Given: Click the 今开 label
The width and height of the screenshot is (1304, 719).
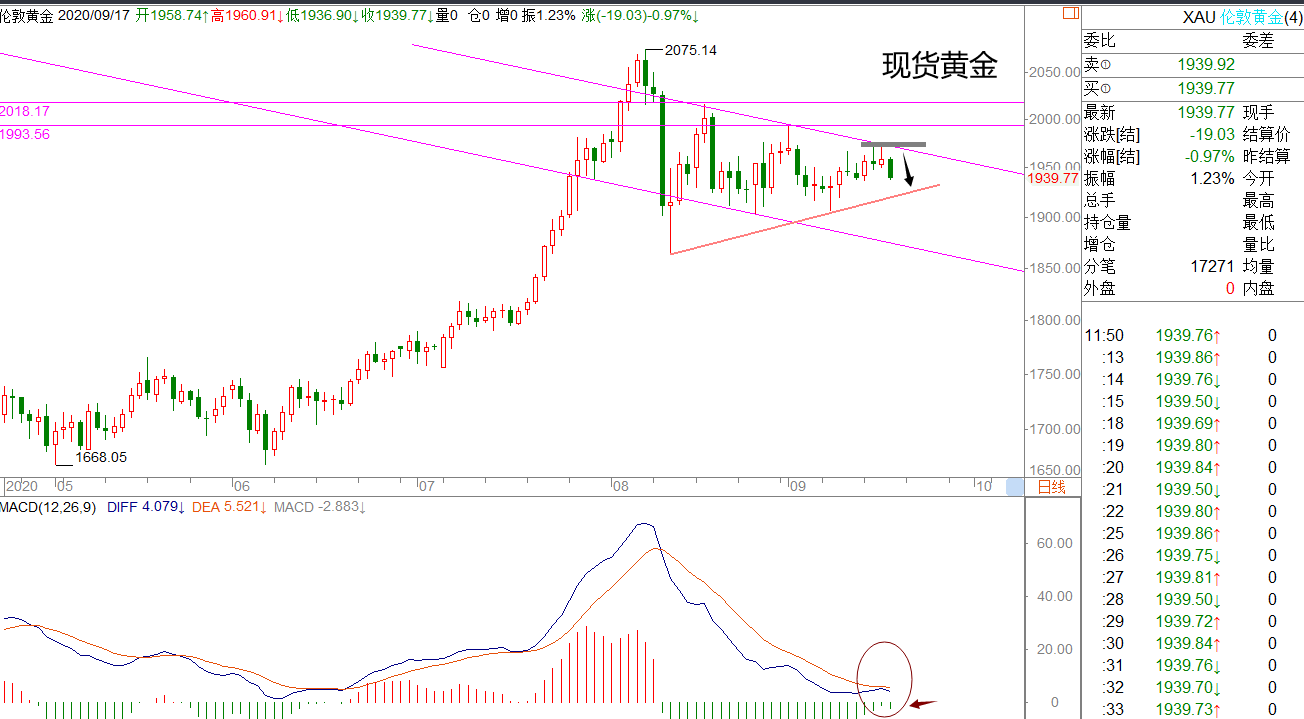Looking at the screenshot, I should pyautogui.click(x=1258, y=179).
